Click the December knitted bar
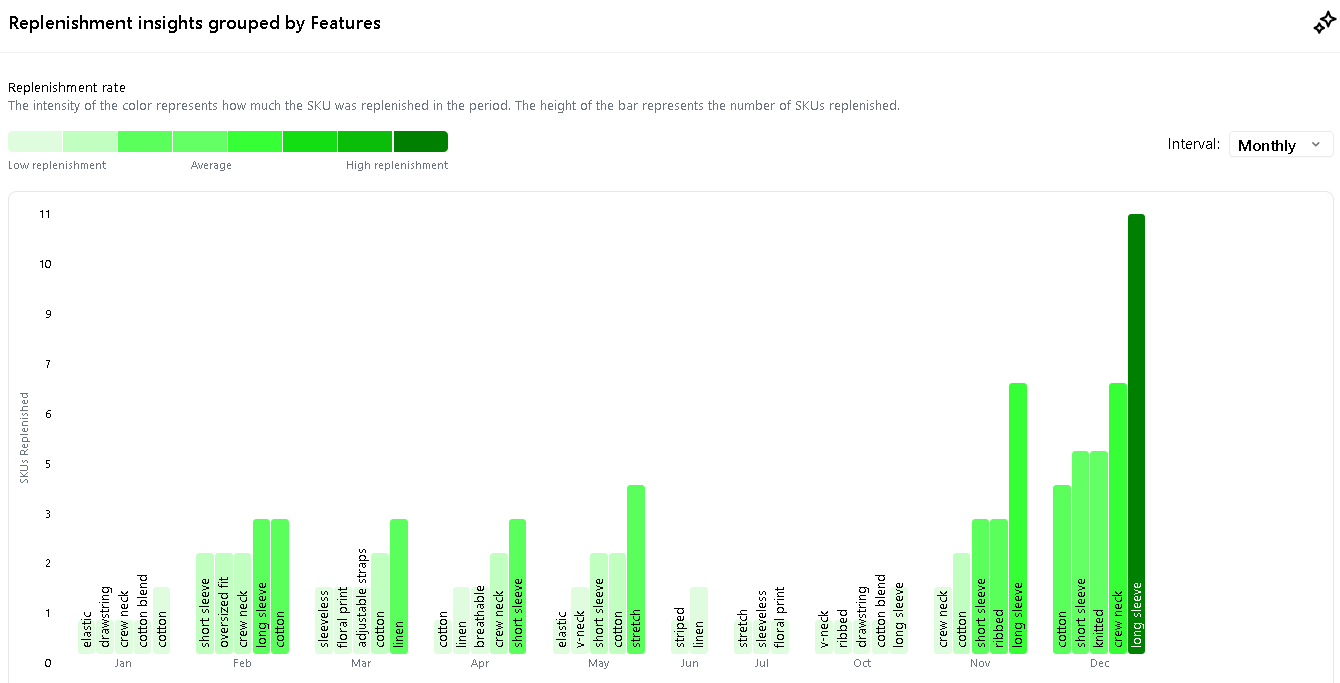This screenshot has width=1340, height=683. coord(1099,551)
